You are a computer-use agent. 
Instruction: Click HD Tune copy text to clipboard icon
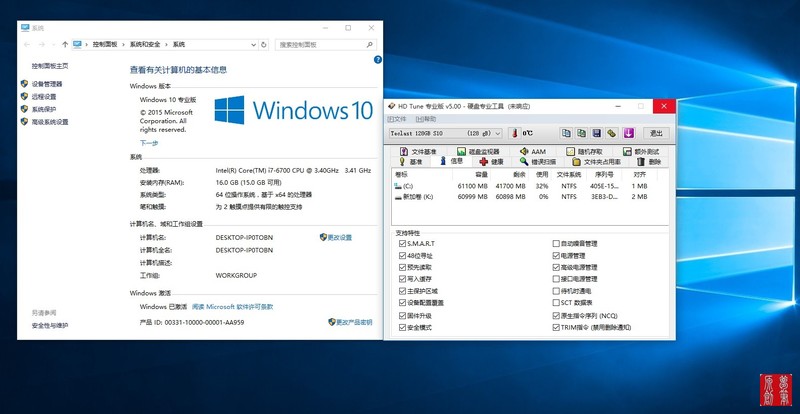pos(566,133)
